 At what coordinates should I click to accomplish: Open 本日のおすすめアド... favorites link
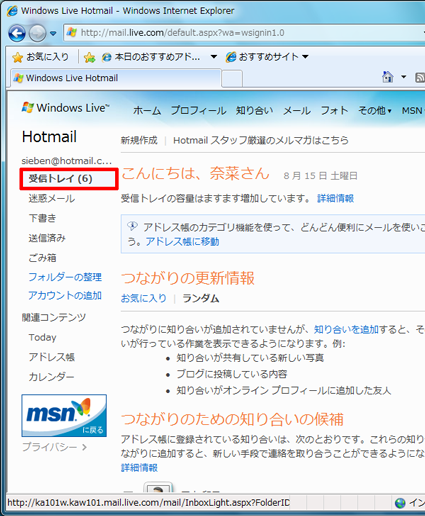151,57
